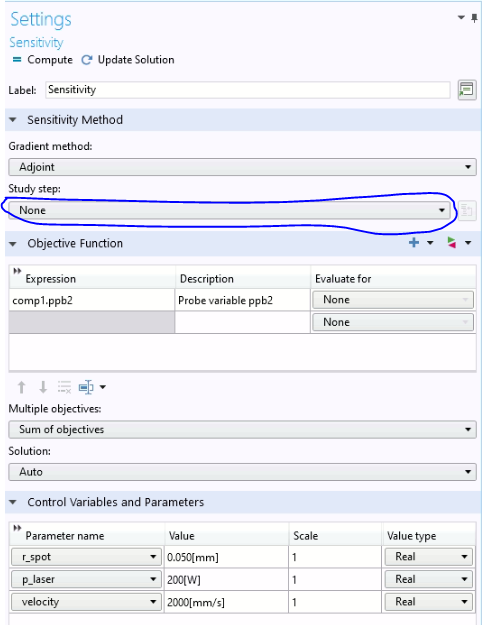Click the blue plus add objective icon
This screenshot has height=625, width=482.
click(414, 242)
